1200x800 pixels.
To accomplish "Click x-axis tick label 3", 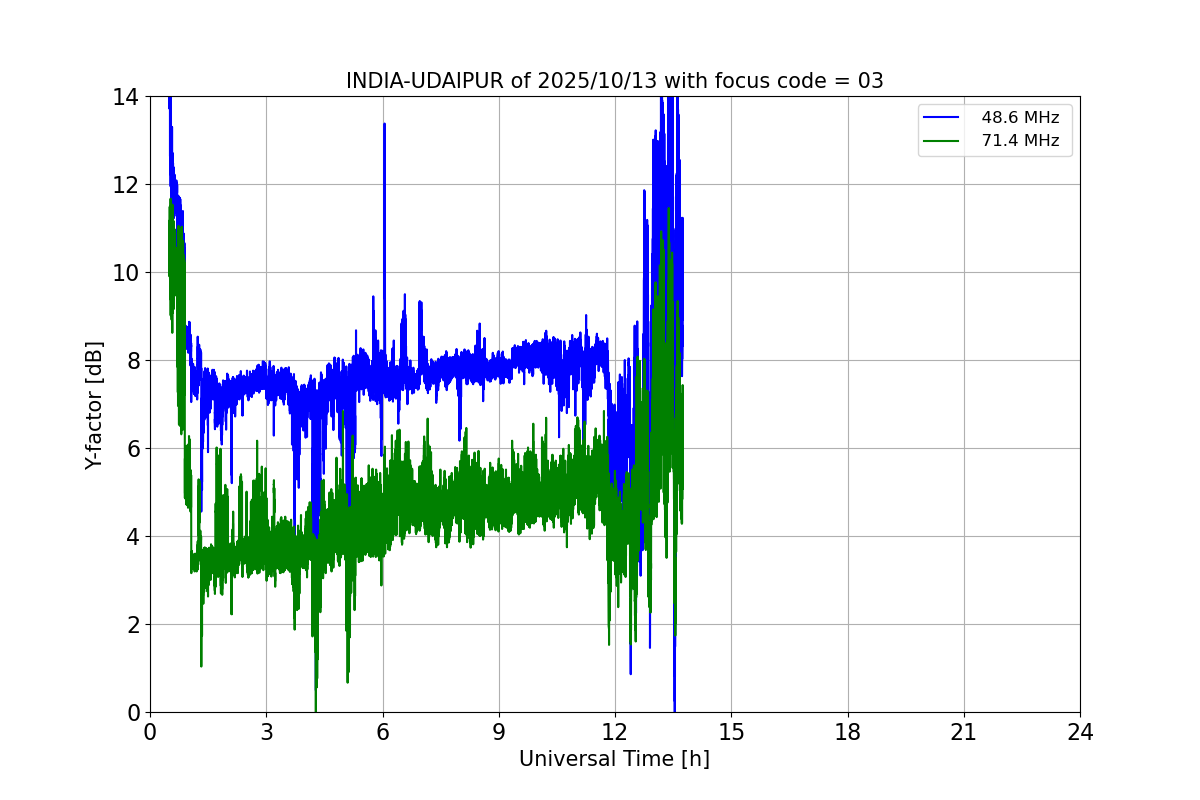I will coord(266,732).
